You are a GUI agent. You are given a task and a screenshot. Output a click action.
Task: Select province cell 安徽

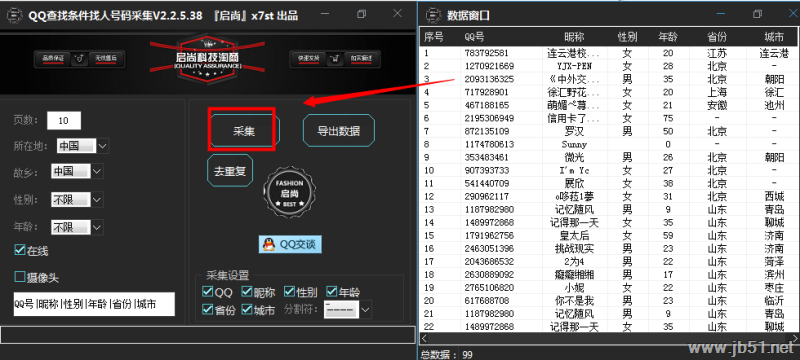[x=717, y=106]
